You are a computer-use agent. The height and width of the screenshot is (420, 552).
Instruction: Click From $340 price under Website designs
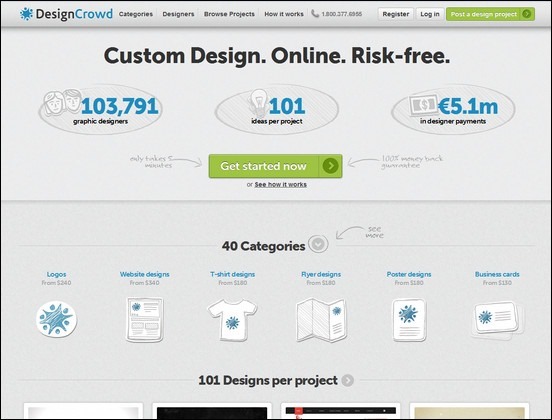tap(144, 283)
